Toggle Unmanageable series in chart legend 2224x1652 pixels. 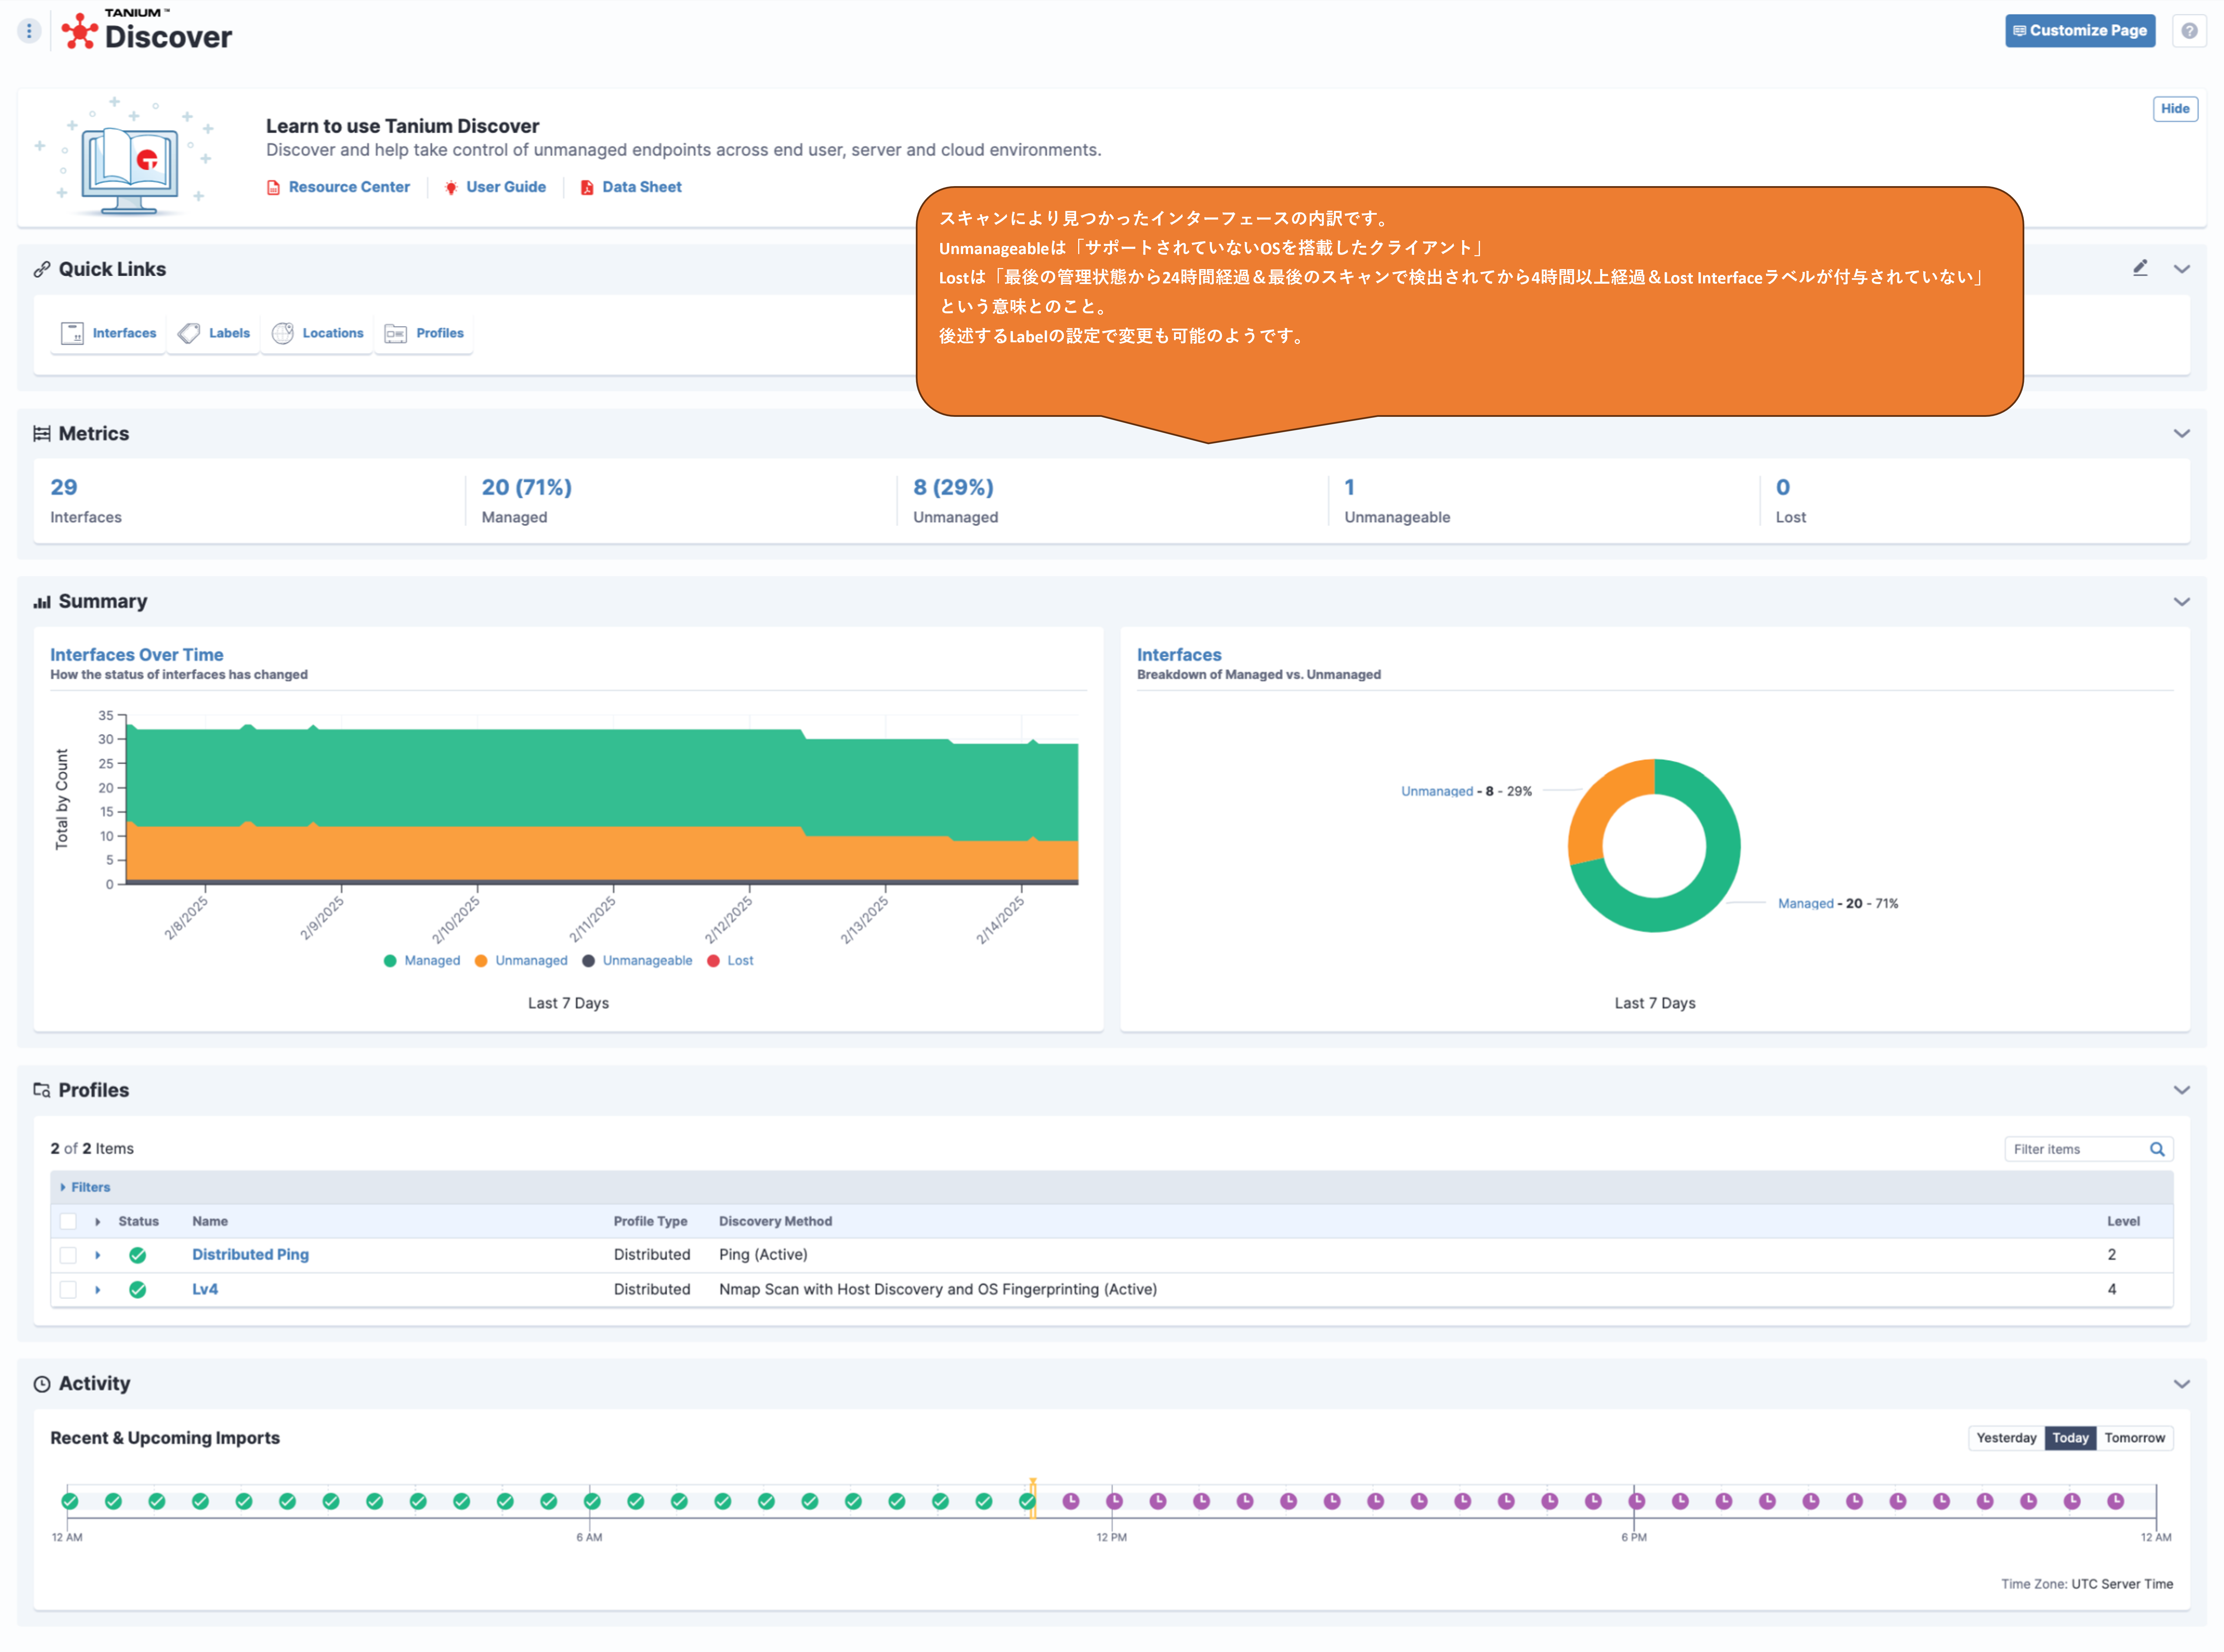coord(637,961)
